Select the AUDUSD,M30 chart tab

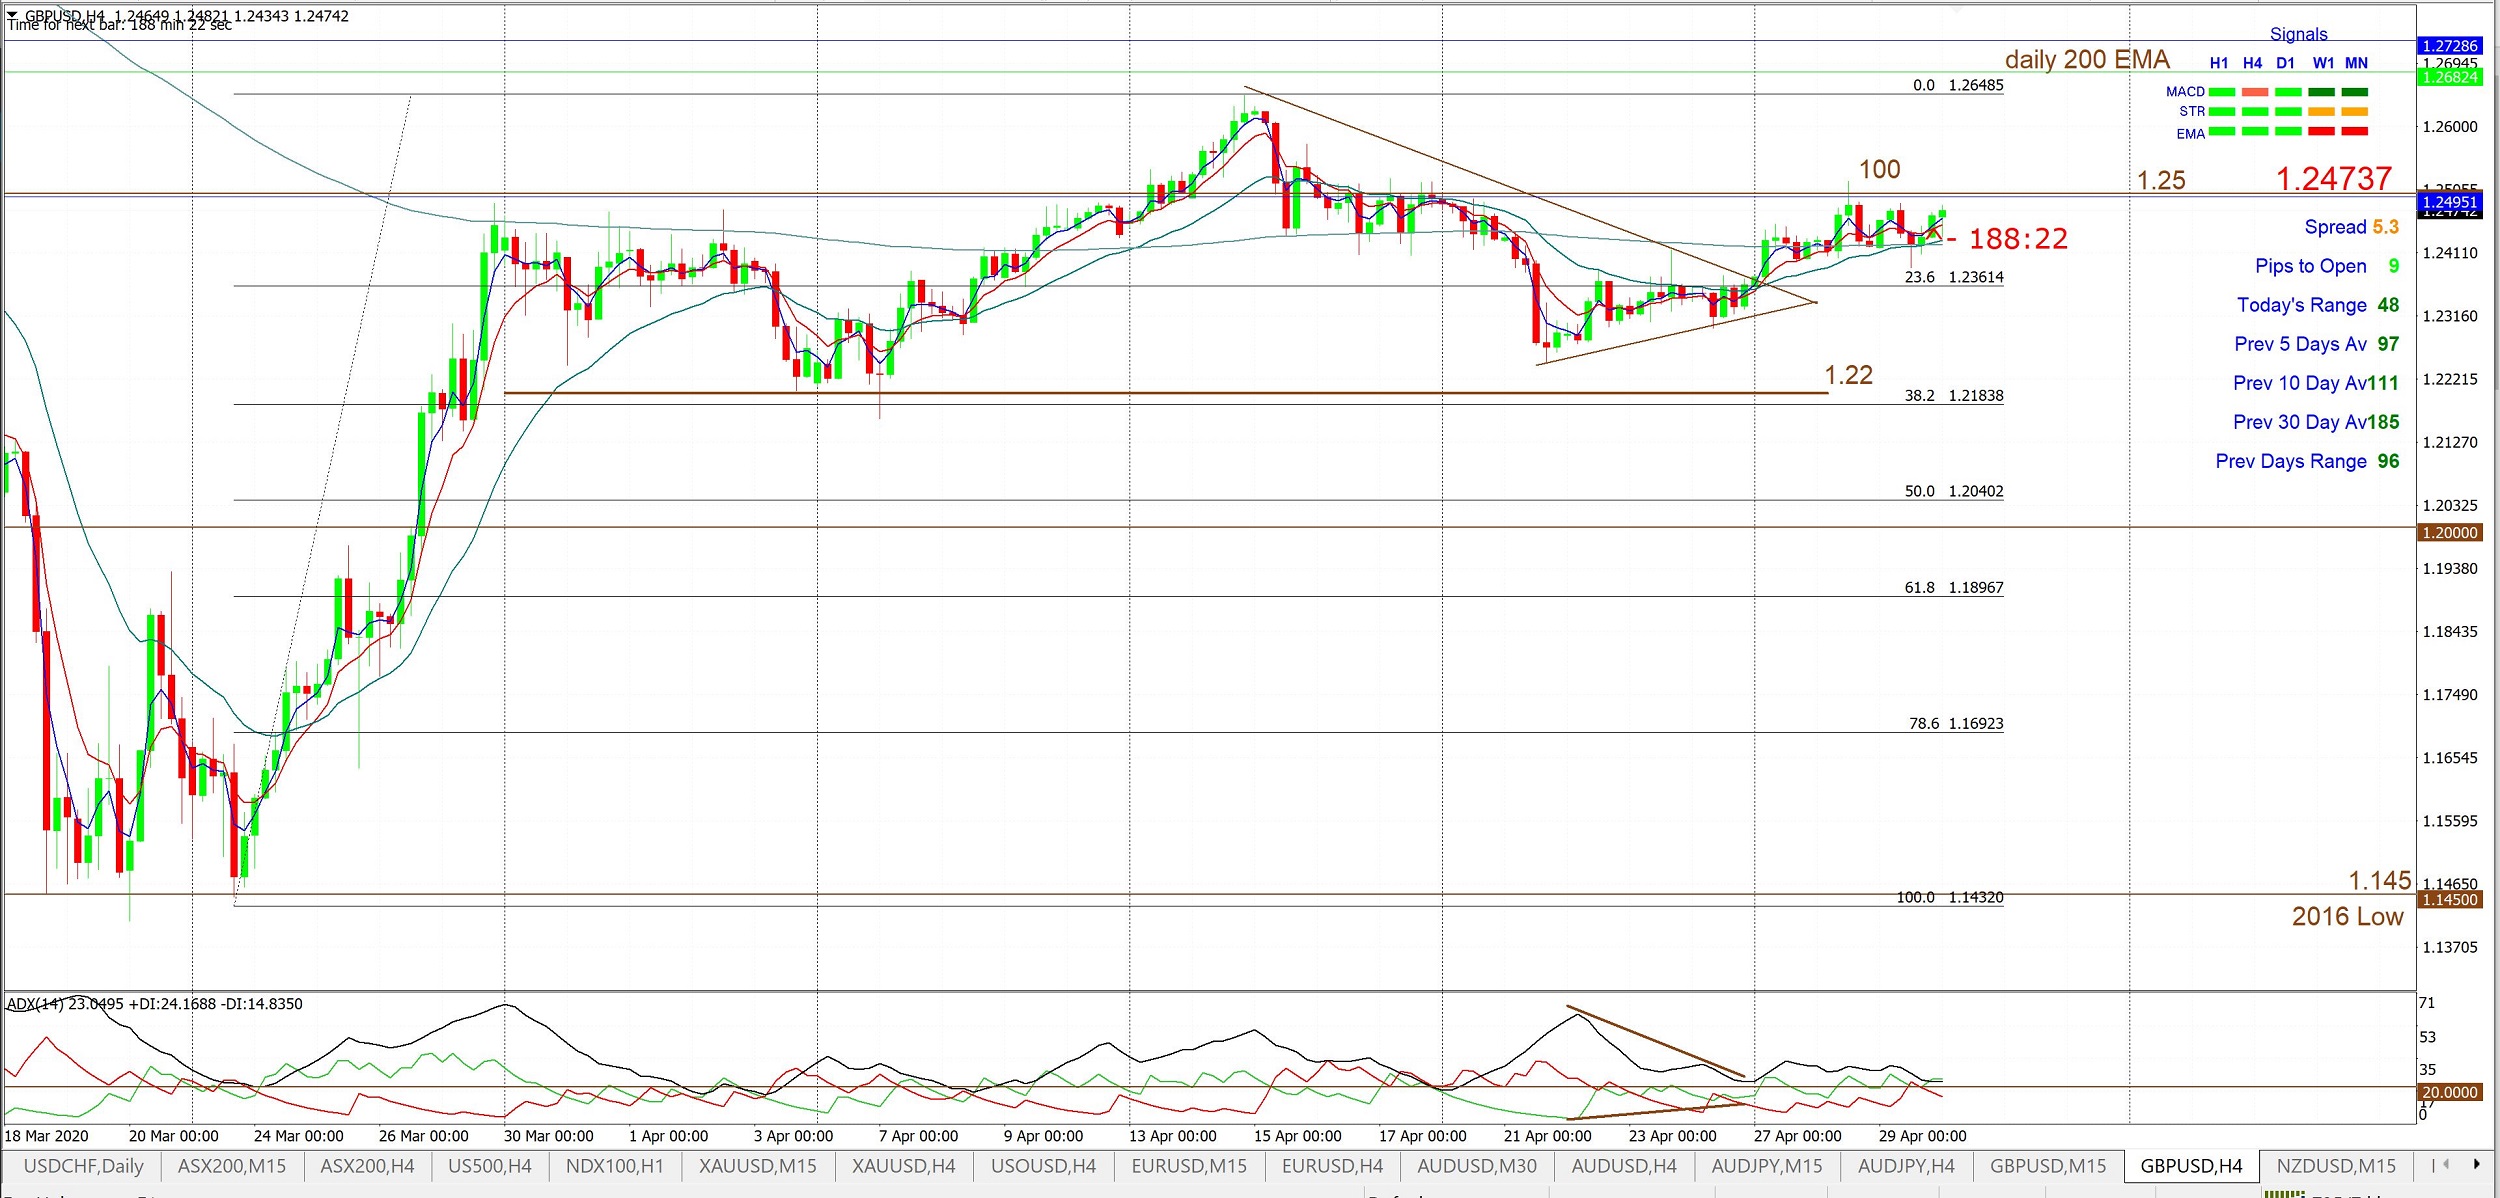[1476, 1166]
